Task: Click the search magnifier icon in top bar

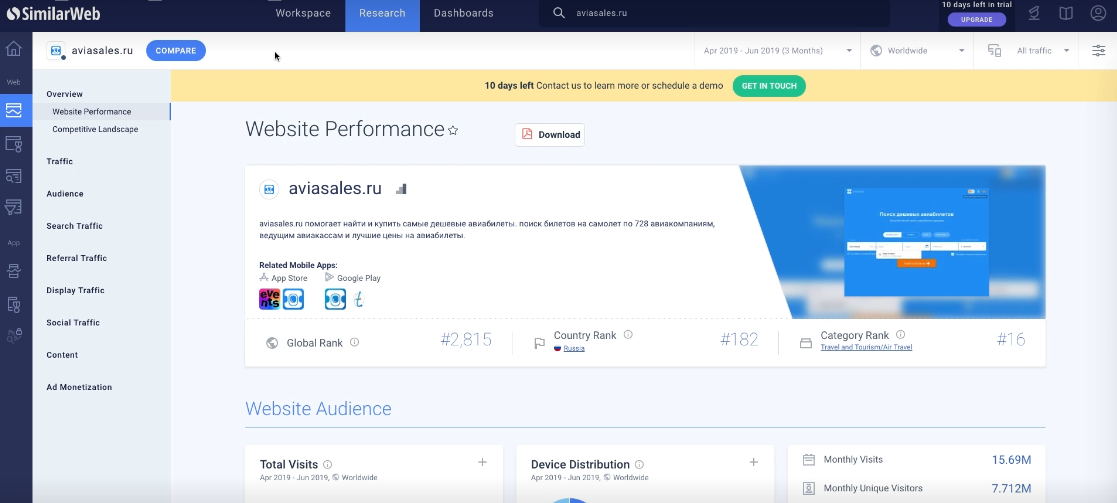Action: click(x=559, y=13)
